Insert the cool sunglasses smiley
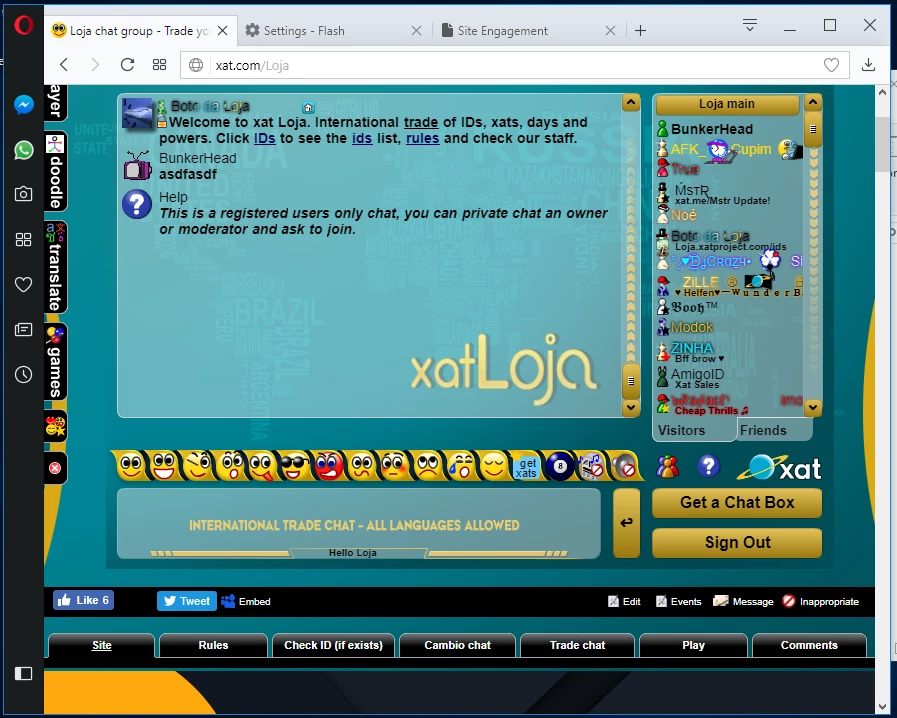 [x=295, y=466]
